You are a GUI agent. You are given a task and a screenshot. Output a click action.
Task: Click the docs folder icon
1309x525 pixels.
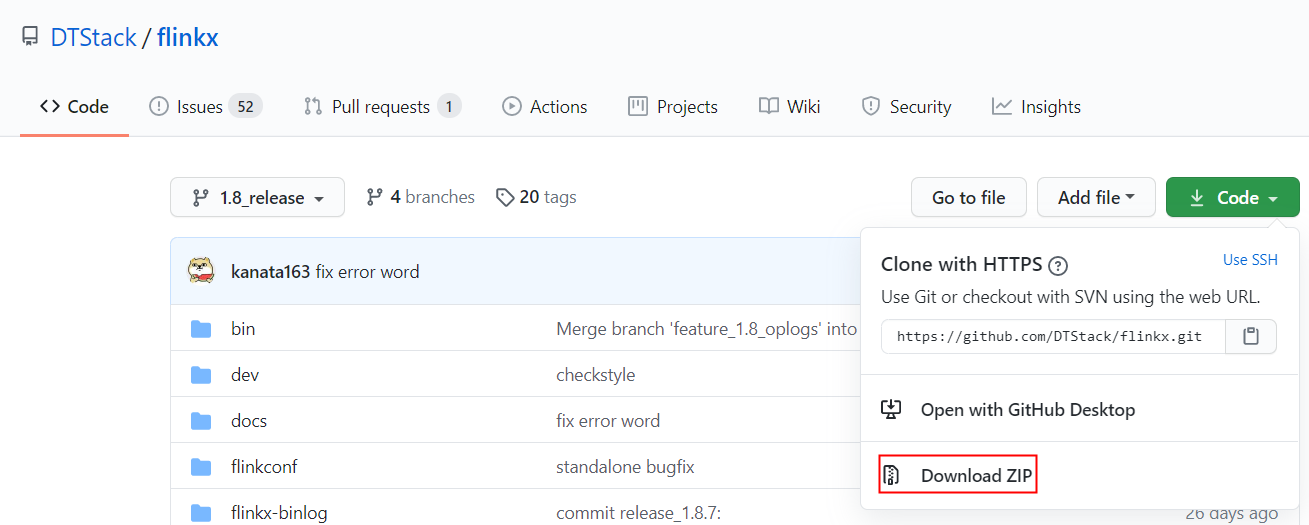tap(202, 421)
